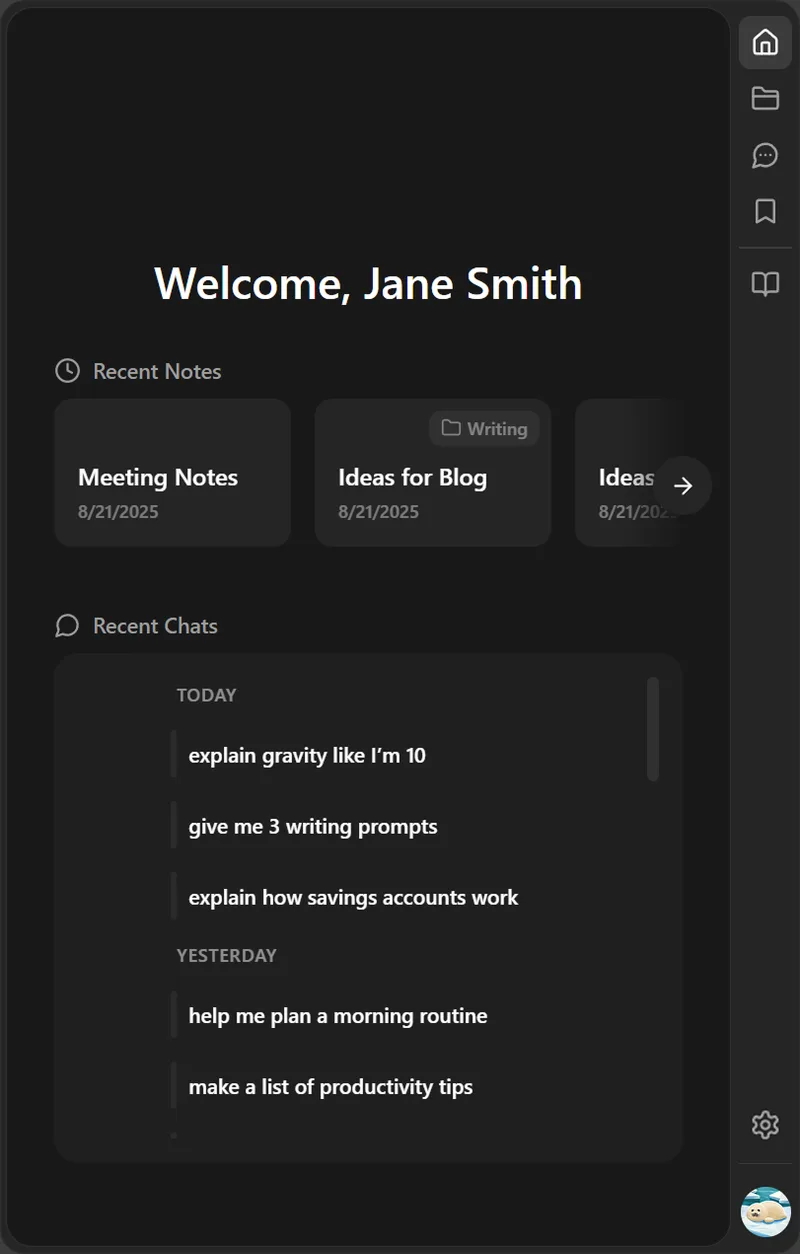Click the Welcome, Jane Smith heading
This screenshot has width=800, height=1254.
click(368, 284)
